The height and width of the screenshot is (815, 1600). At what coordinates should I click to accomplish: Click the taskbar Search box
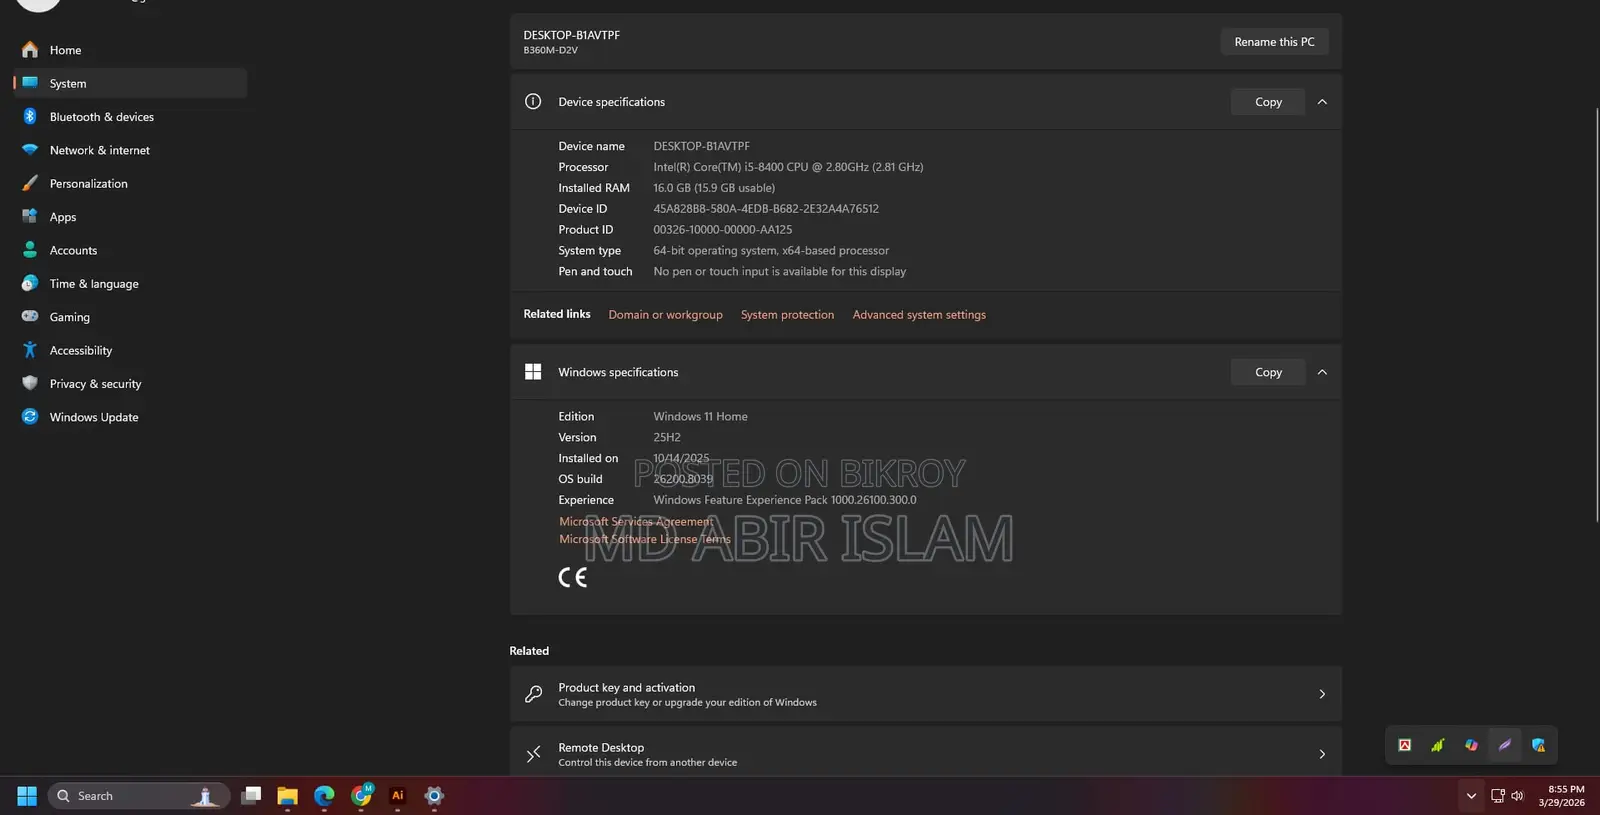tap(139, 796)
